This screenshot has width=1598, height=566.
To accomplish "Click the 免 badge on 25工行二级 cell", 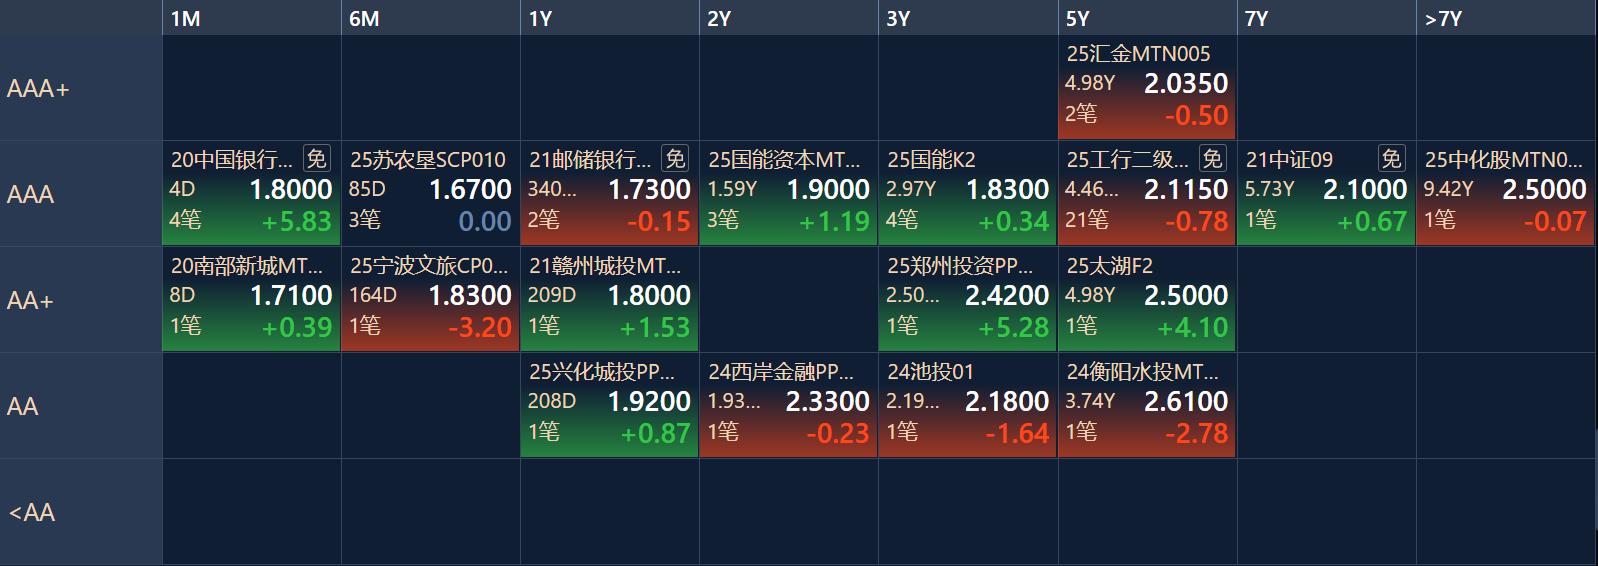I will 1212,159.
